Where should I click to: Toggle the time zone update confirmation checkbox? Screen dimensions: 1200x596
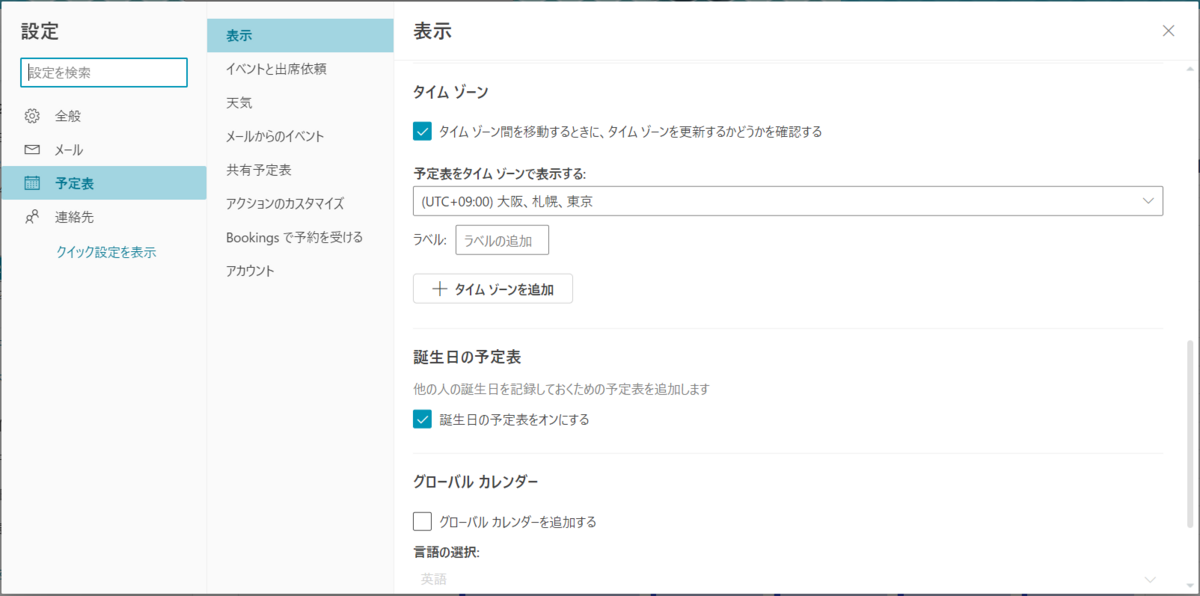(422, 131)
